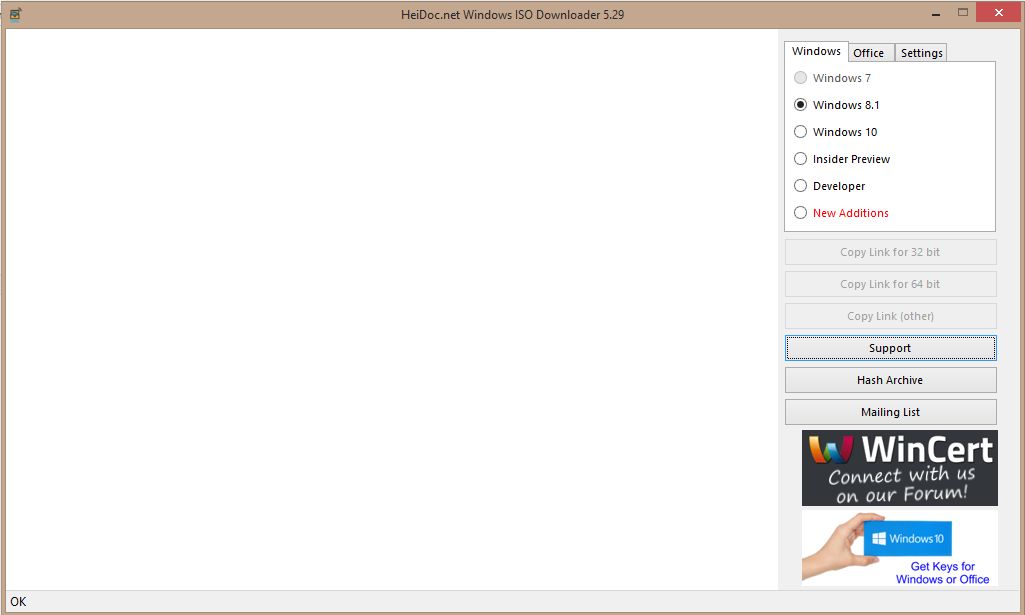Image resolution: width=1025 pixels, height=615 pixels.
Task: Open the WinCert forum banner
Action: click(x=899, y=468)
